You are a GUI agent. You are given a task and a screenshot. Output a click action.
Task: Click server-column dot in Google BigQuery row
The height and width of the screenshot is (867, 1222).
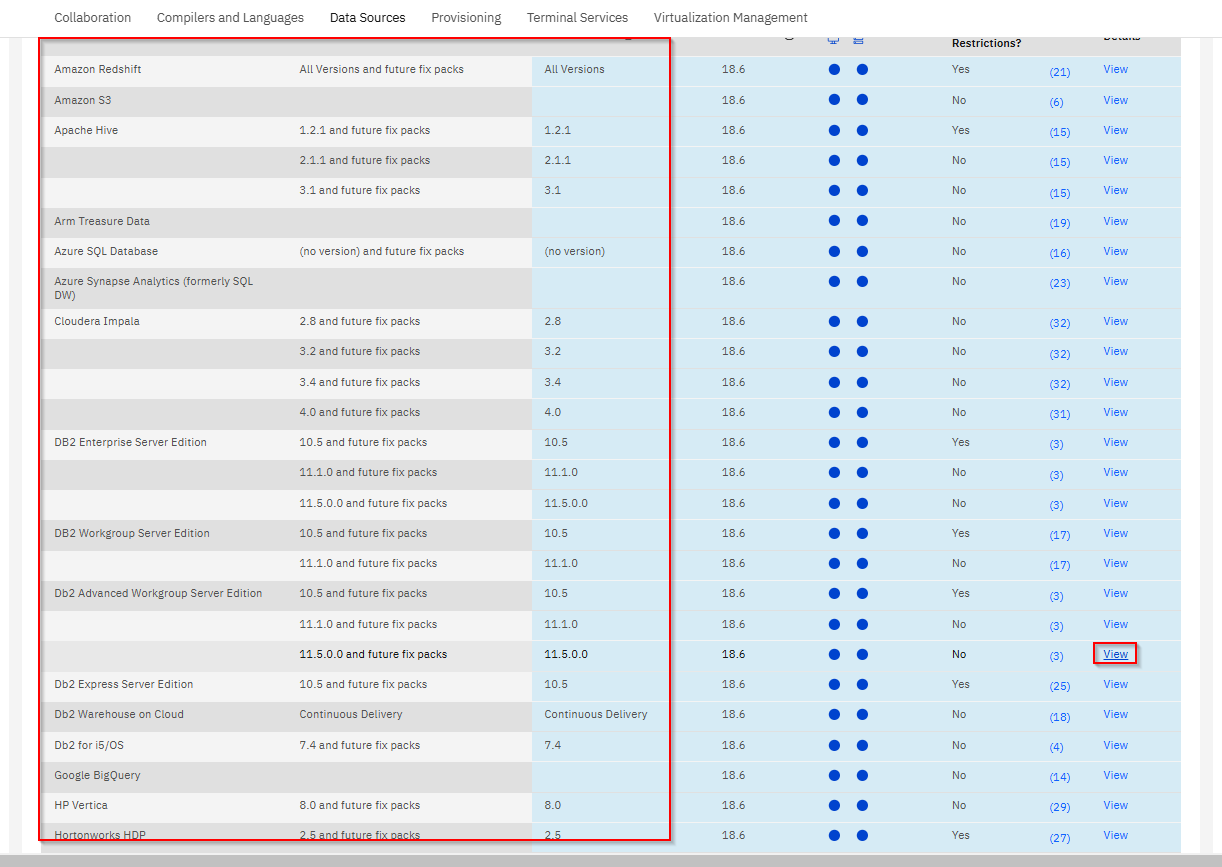[x=862, y=775]
